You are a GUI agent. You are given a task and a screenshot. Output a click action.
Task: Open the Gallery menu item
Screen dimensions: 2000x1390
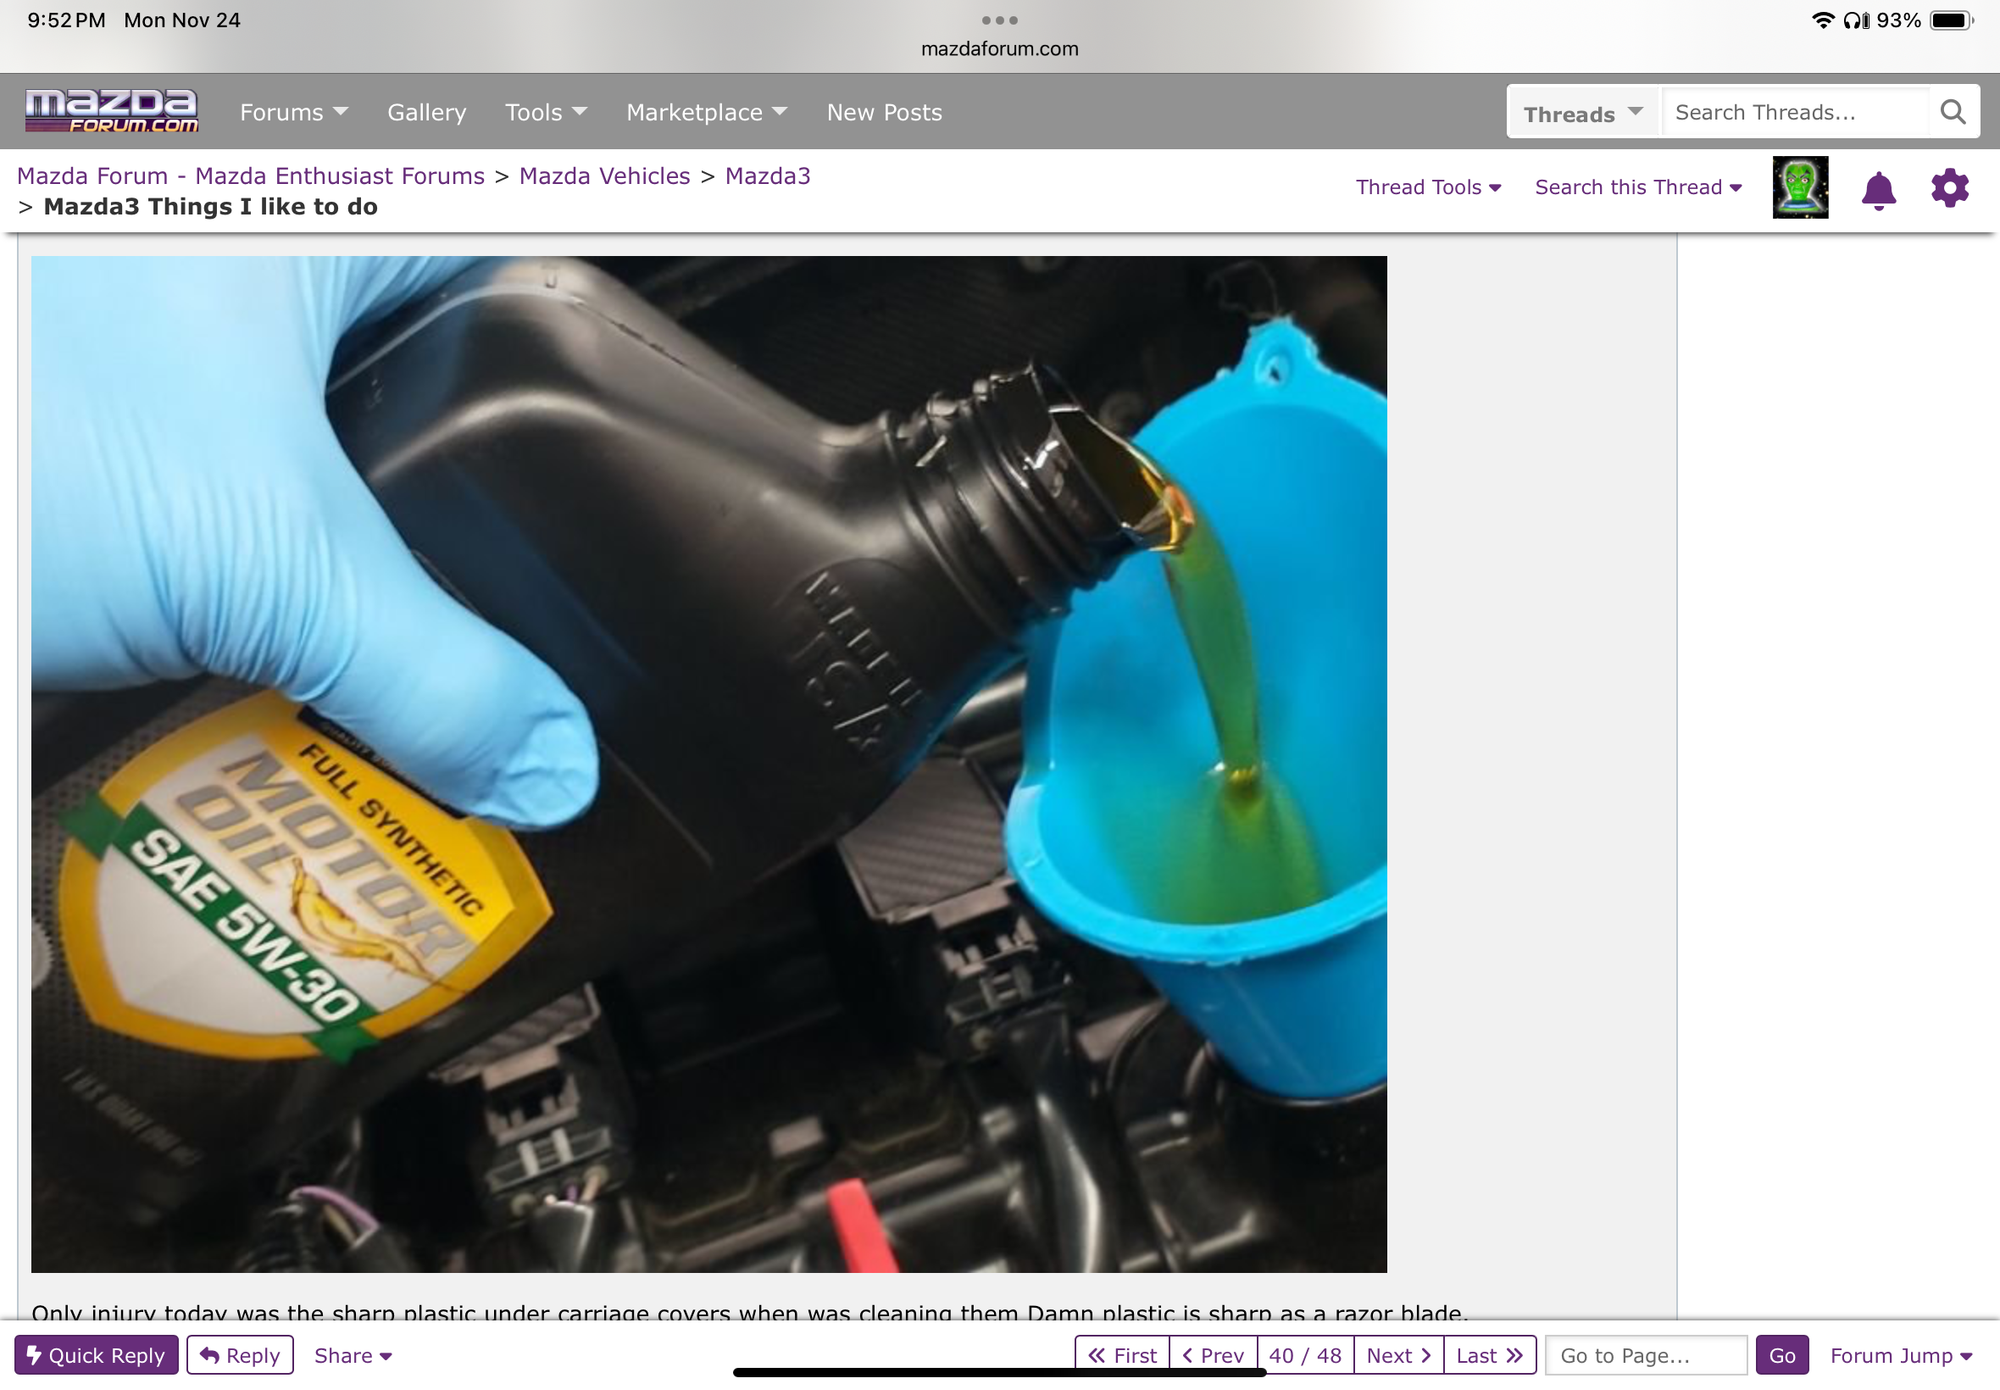point(427,112)
